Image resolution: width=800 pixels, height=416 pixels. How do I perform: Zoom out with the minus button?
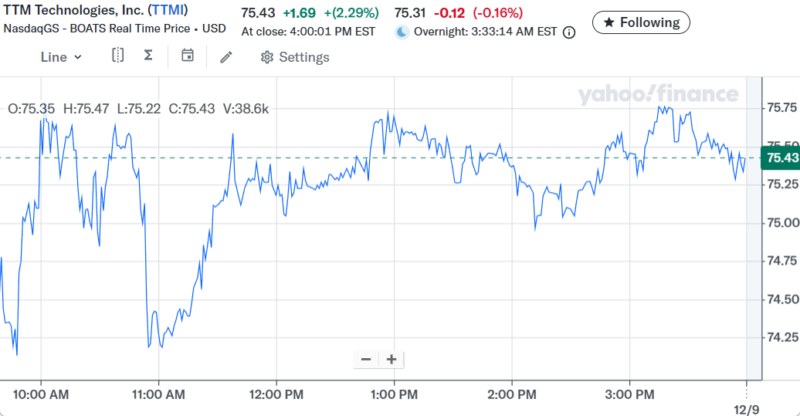pos(366,359)
